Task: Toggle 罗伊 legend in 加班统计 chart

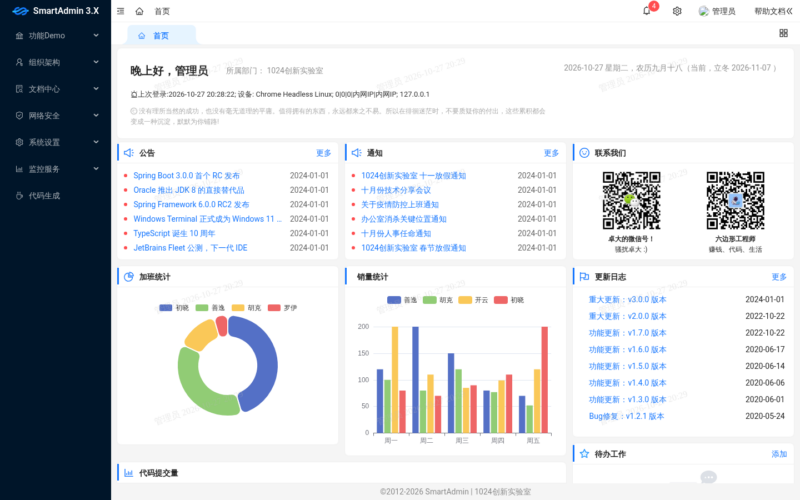Action: tap(283, 308)
